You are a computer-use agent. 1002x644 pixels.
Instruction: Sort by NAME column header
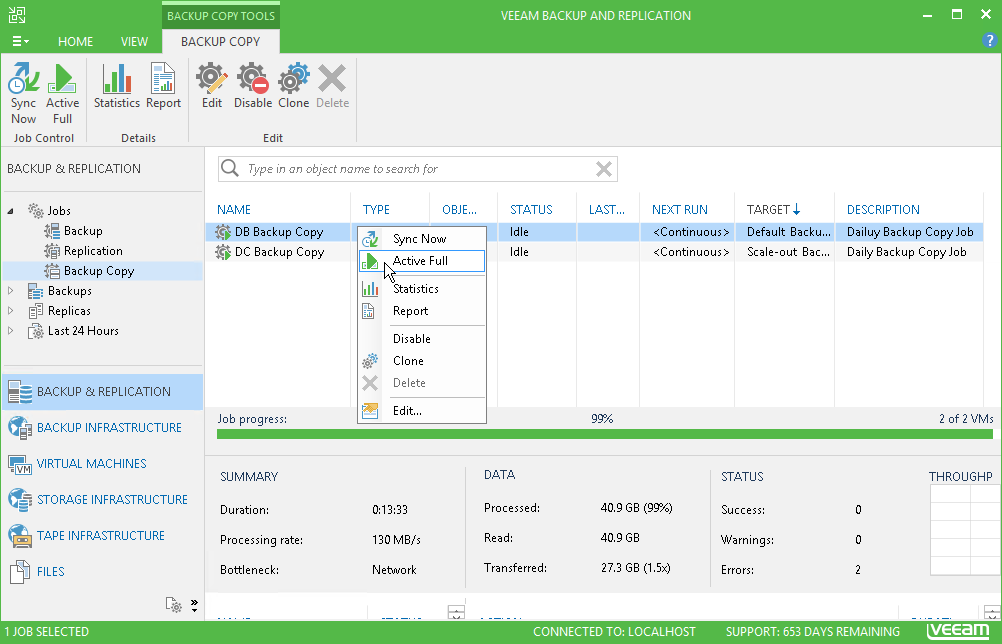coord(234,210)
